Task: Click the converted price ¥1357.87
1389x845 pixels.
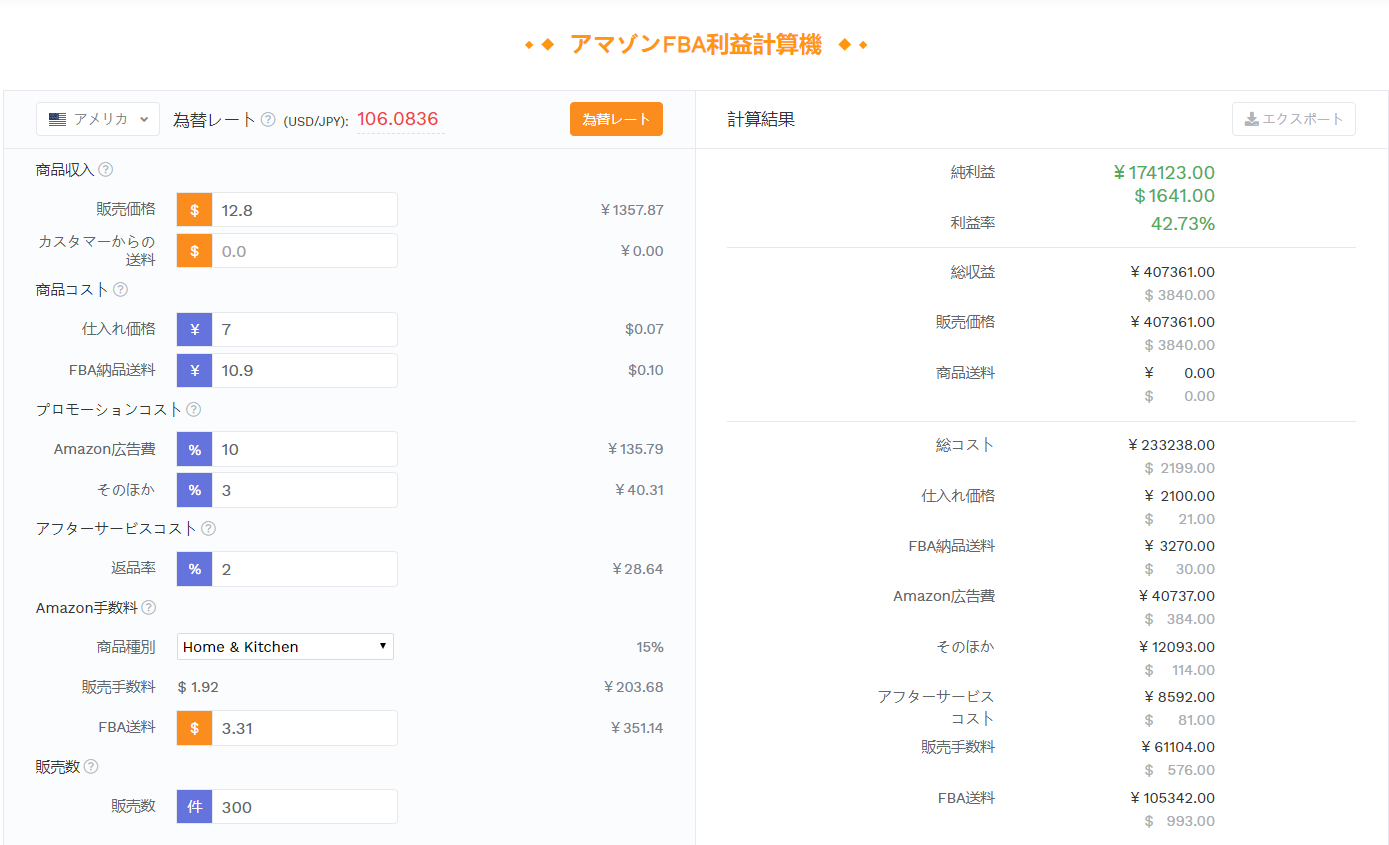Action: [632, 210]
